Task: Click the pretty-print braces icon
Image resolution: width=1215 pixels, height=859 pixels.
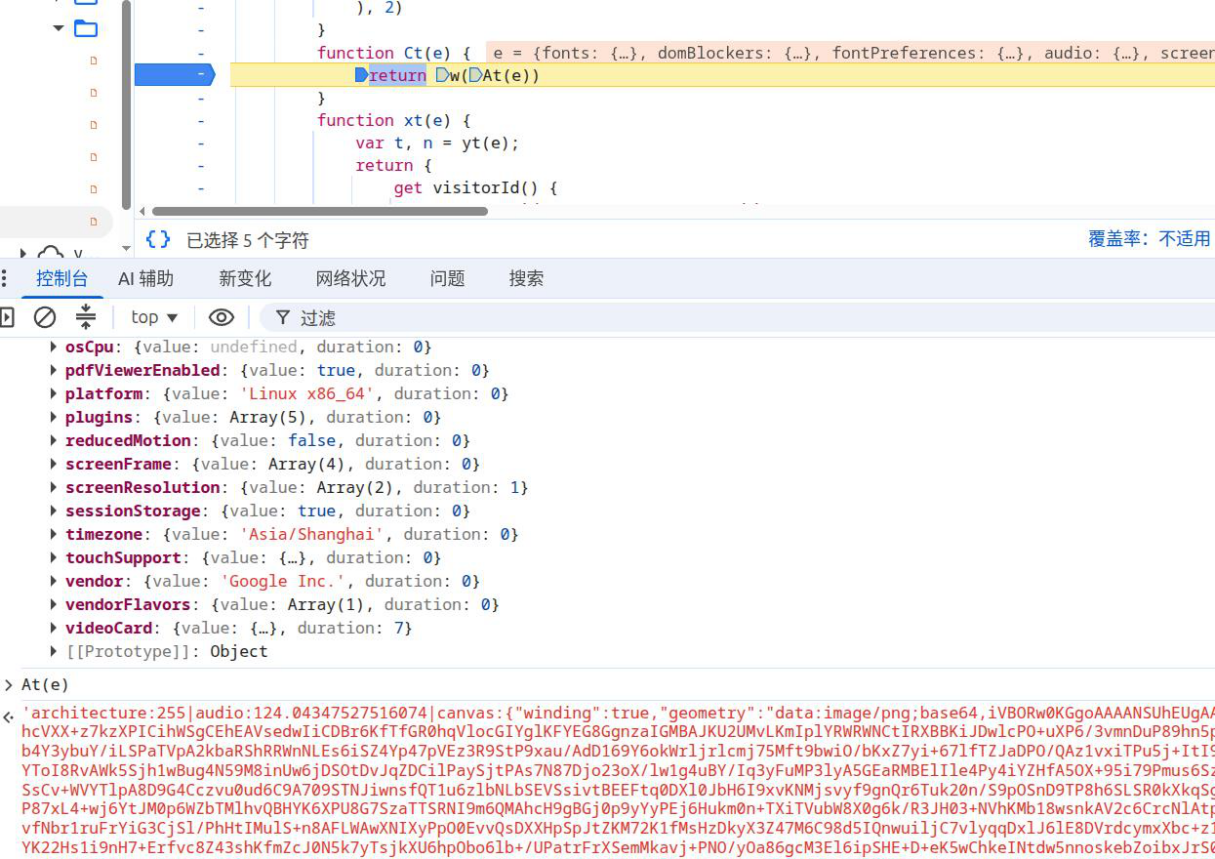Action: 158,239
